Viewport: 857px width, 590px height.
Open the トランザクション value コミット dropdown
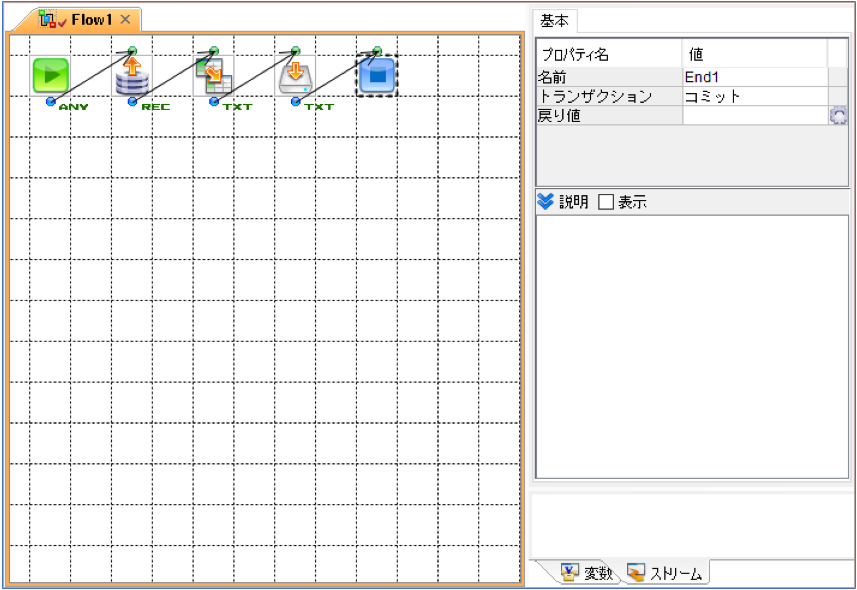(x=755, y=96)
